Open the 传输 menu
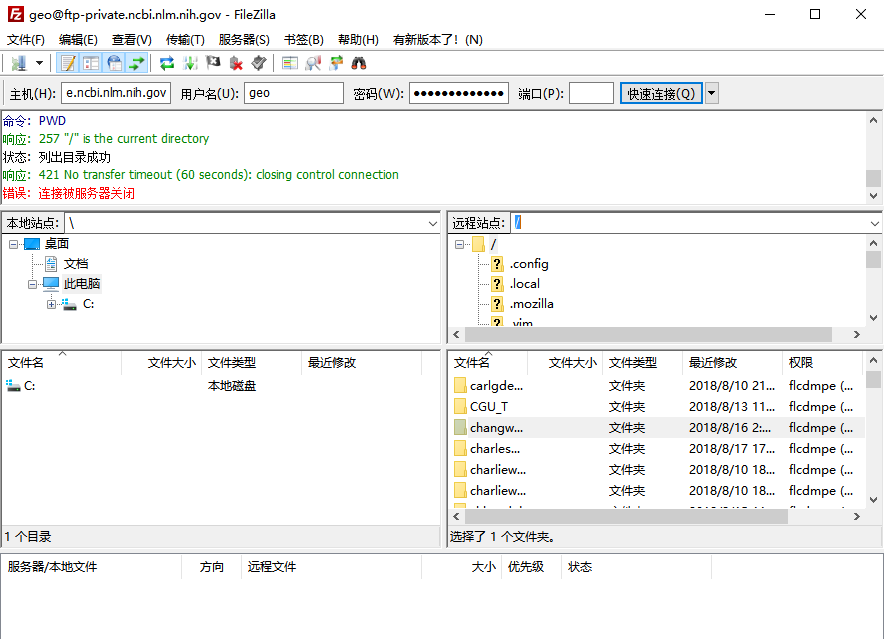The height and width of the screenshot is (639, 884). click(x=183, y=39)
